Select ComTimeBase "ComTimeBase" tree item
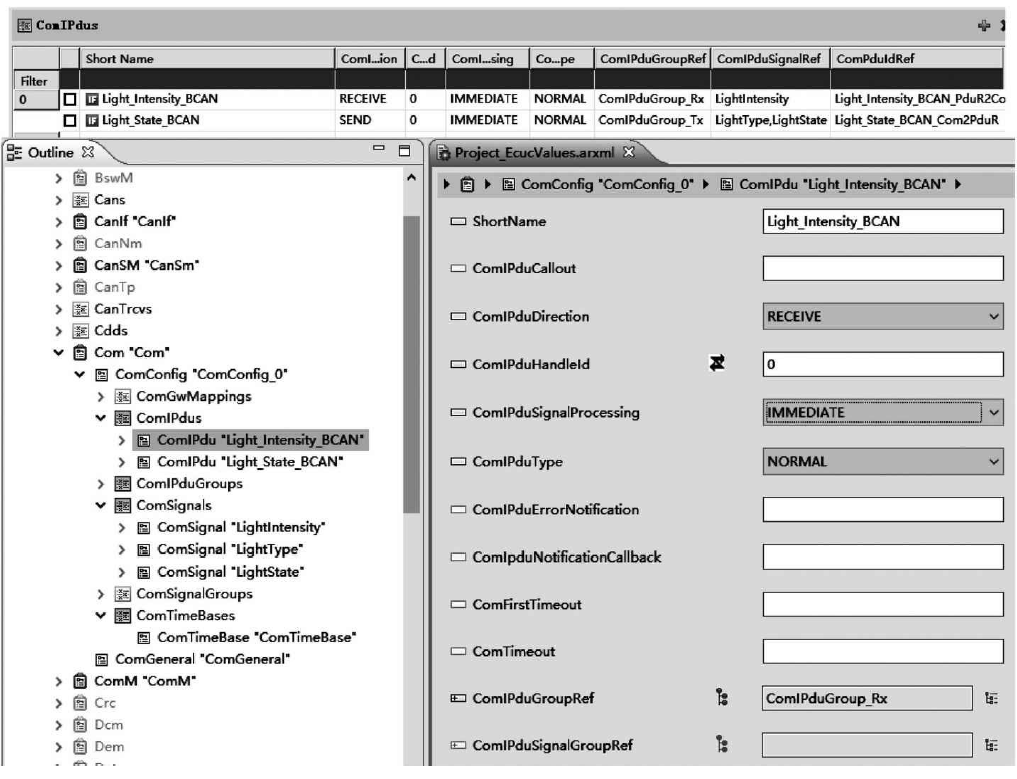The image size is (1017, 779). tap(257, 638)
